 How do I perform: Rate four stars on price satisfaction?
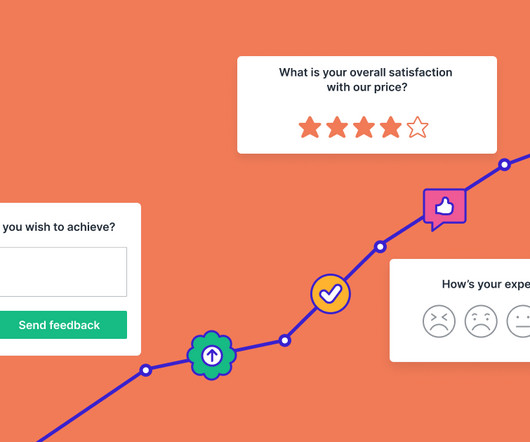[391, 127]
